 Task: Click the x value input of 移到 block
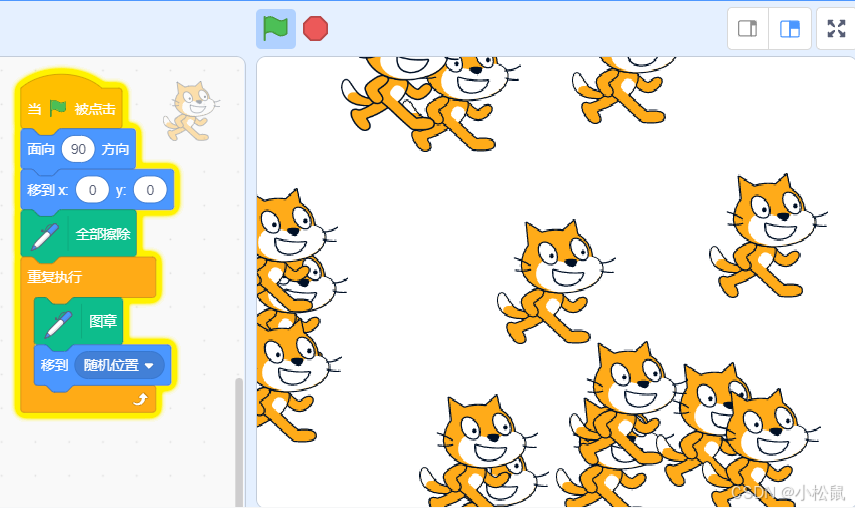tap(92, 190)
